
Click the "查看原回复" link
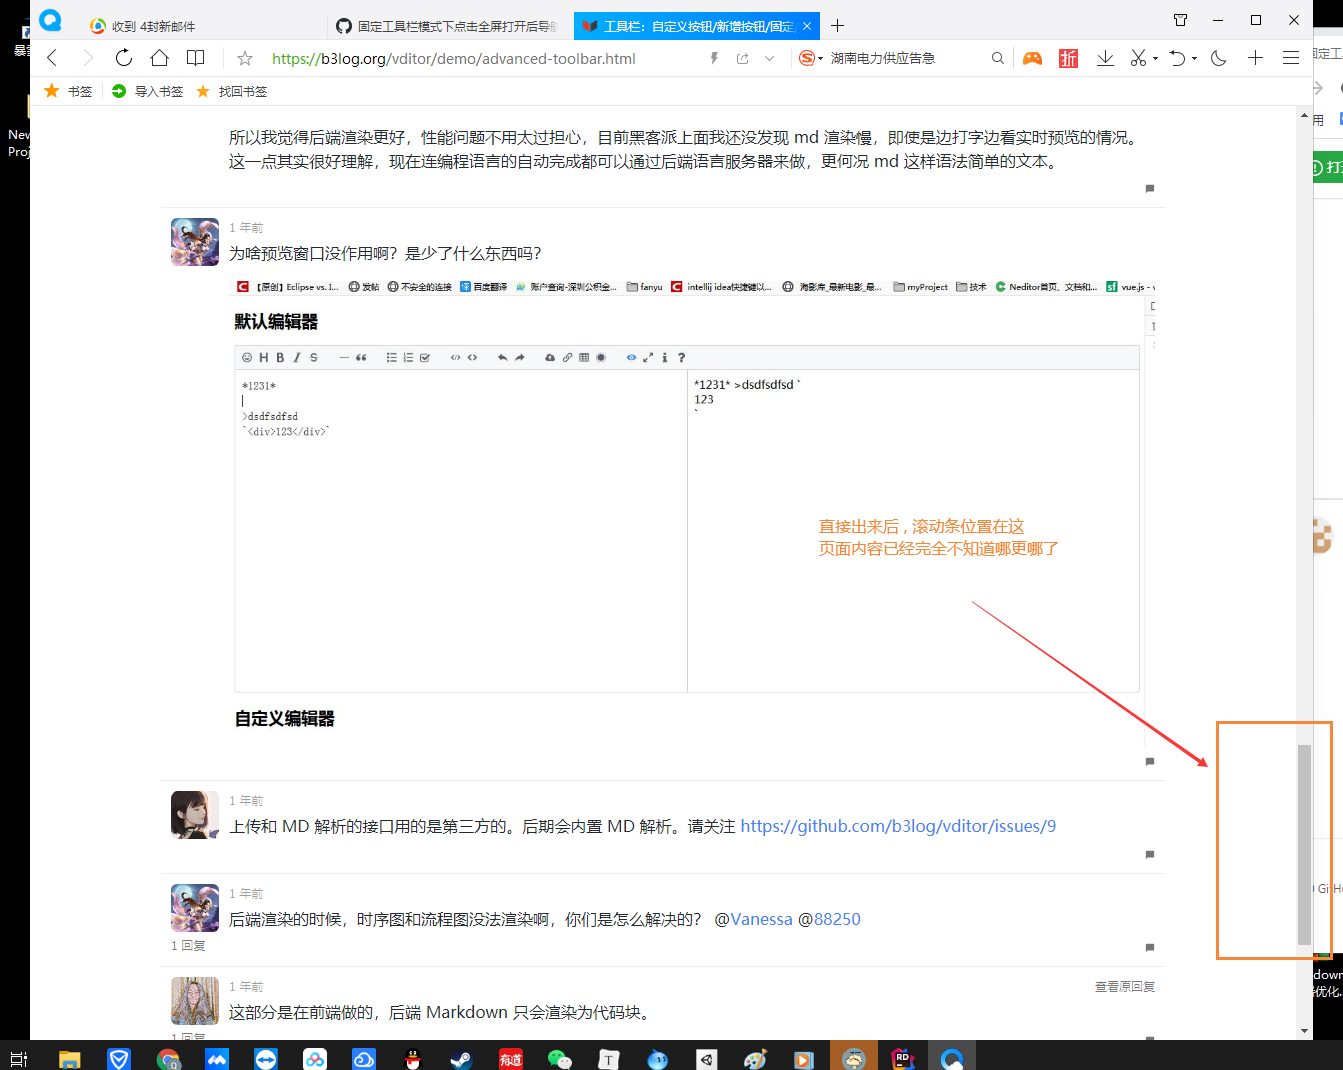[x=1125, y=986]
